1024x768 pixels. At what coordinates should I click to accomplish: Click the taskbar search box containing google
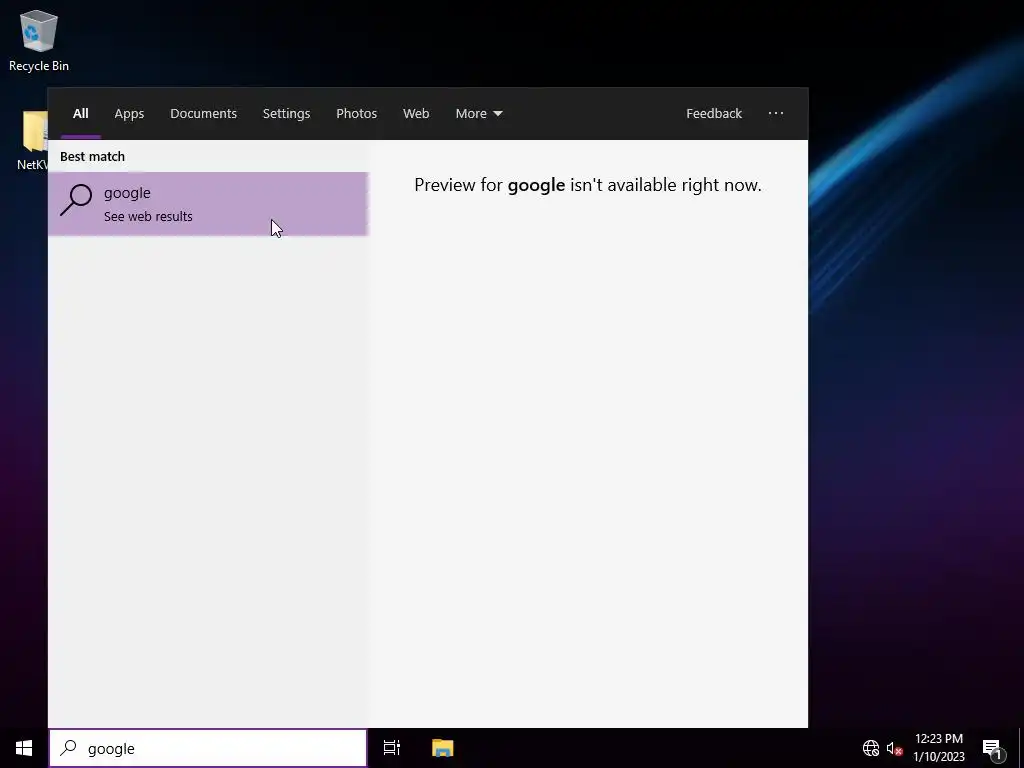208,748
